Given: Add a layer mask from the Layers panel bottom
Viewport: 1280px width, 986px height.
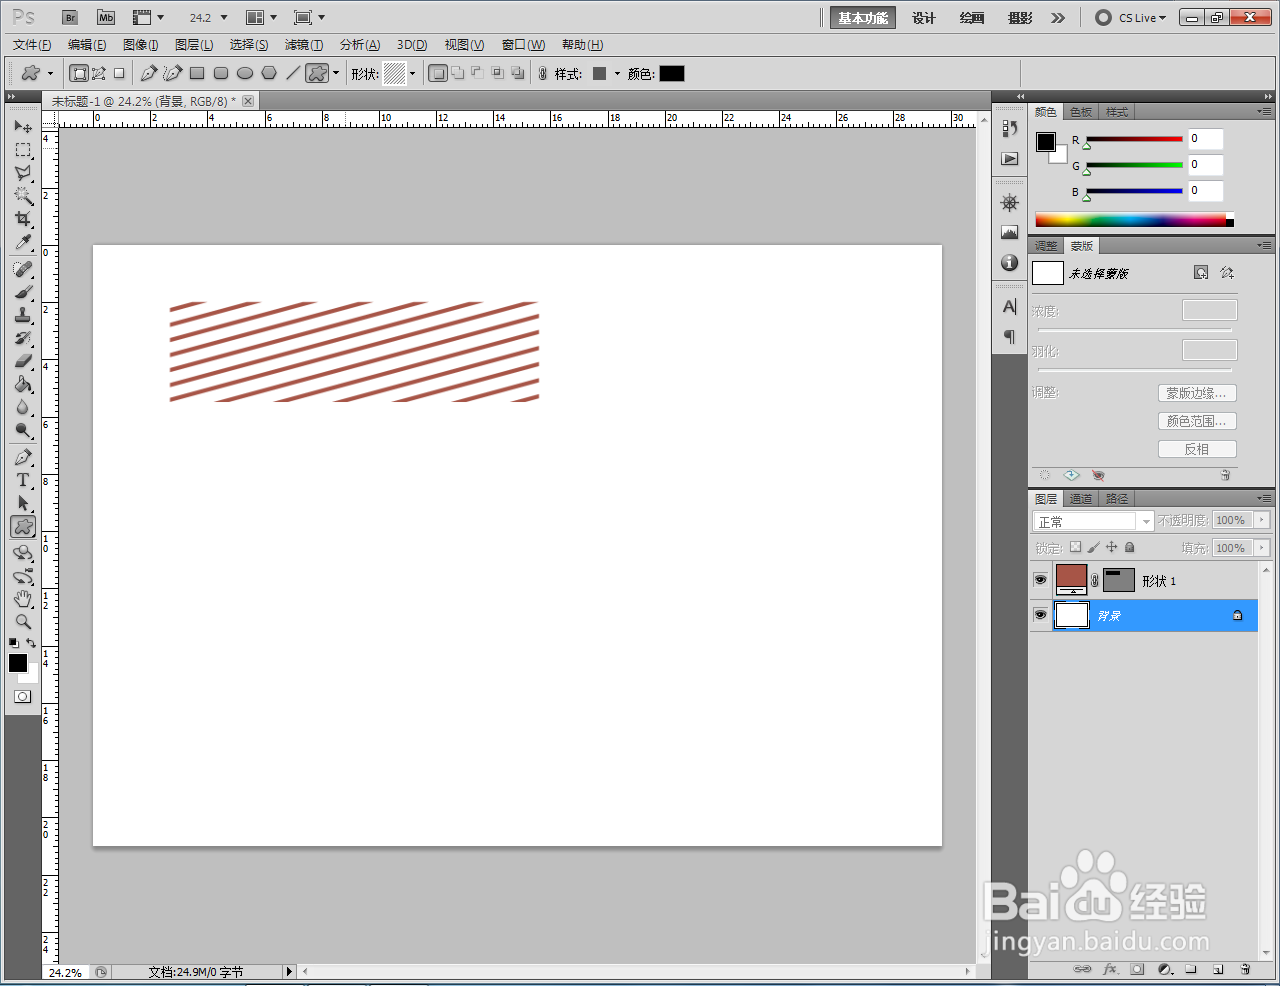Looking at the screenshot, I should click(1137, 969).
